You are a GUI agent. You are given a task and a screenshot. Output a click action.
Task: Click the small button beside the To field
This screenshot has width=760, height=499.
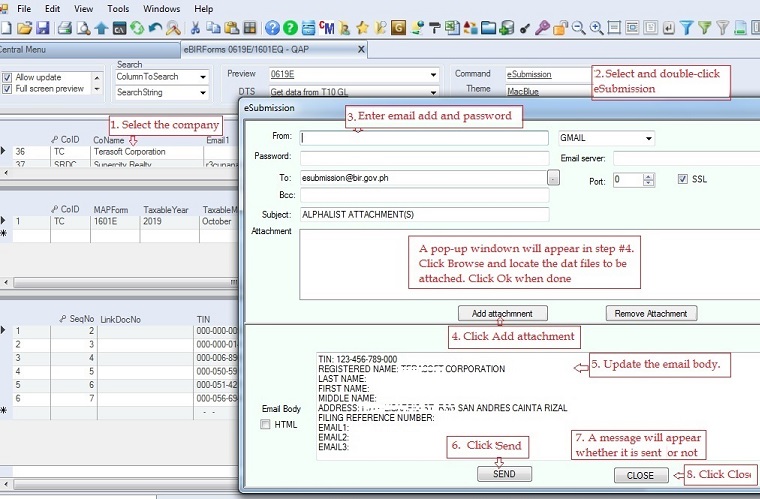553,178
